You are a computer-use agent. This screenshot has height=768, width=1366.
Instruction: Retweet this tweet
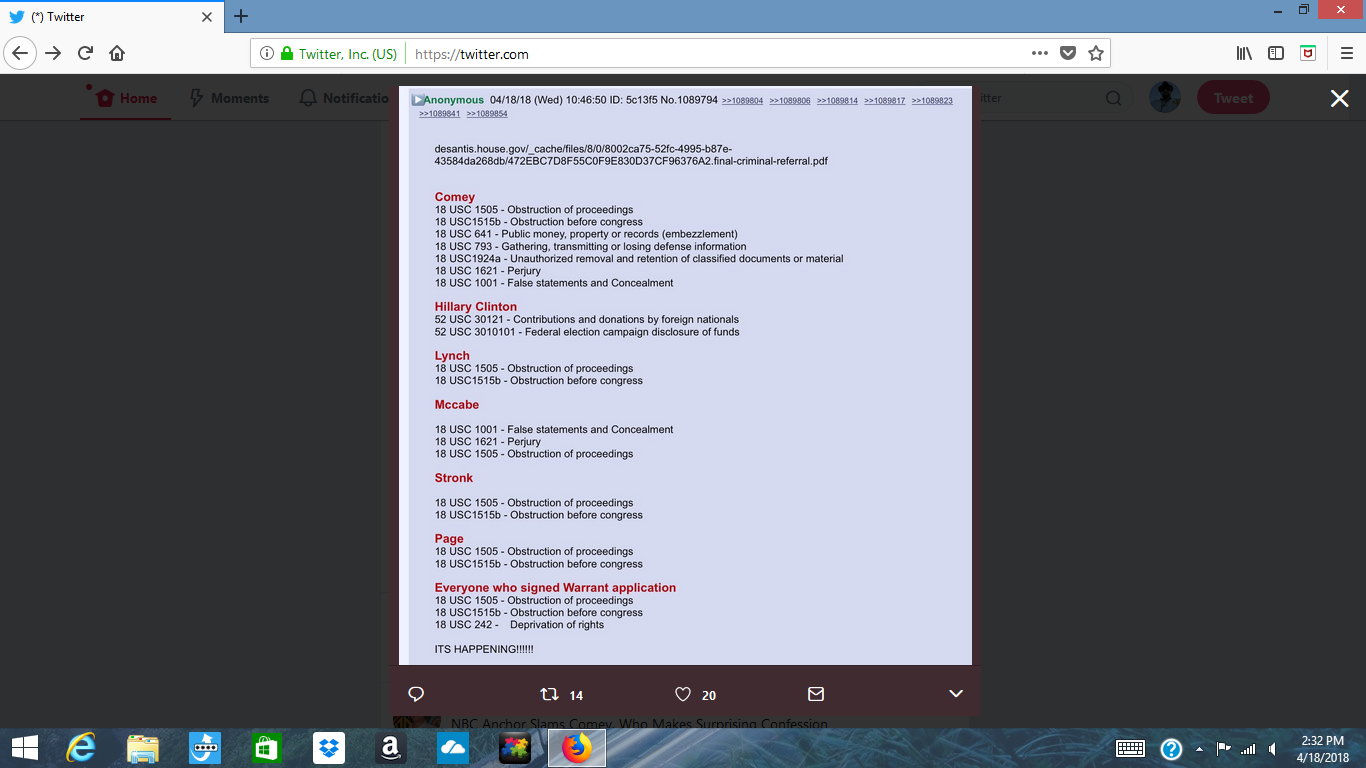coord(549,694)
